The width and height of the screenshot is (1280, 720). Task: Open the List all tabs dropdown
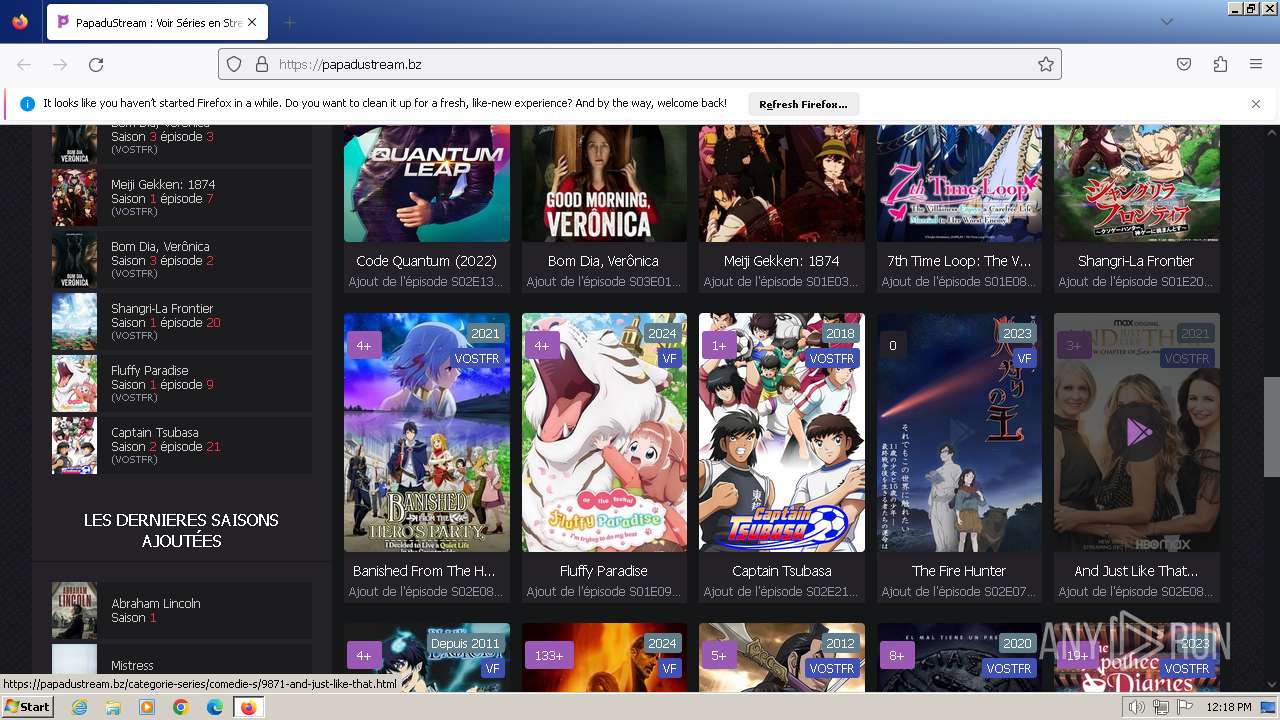[1167, 22]
